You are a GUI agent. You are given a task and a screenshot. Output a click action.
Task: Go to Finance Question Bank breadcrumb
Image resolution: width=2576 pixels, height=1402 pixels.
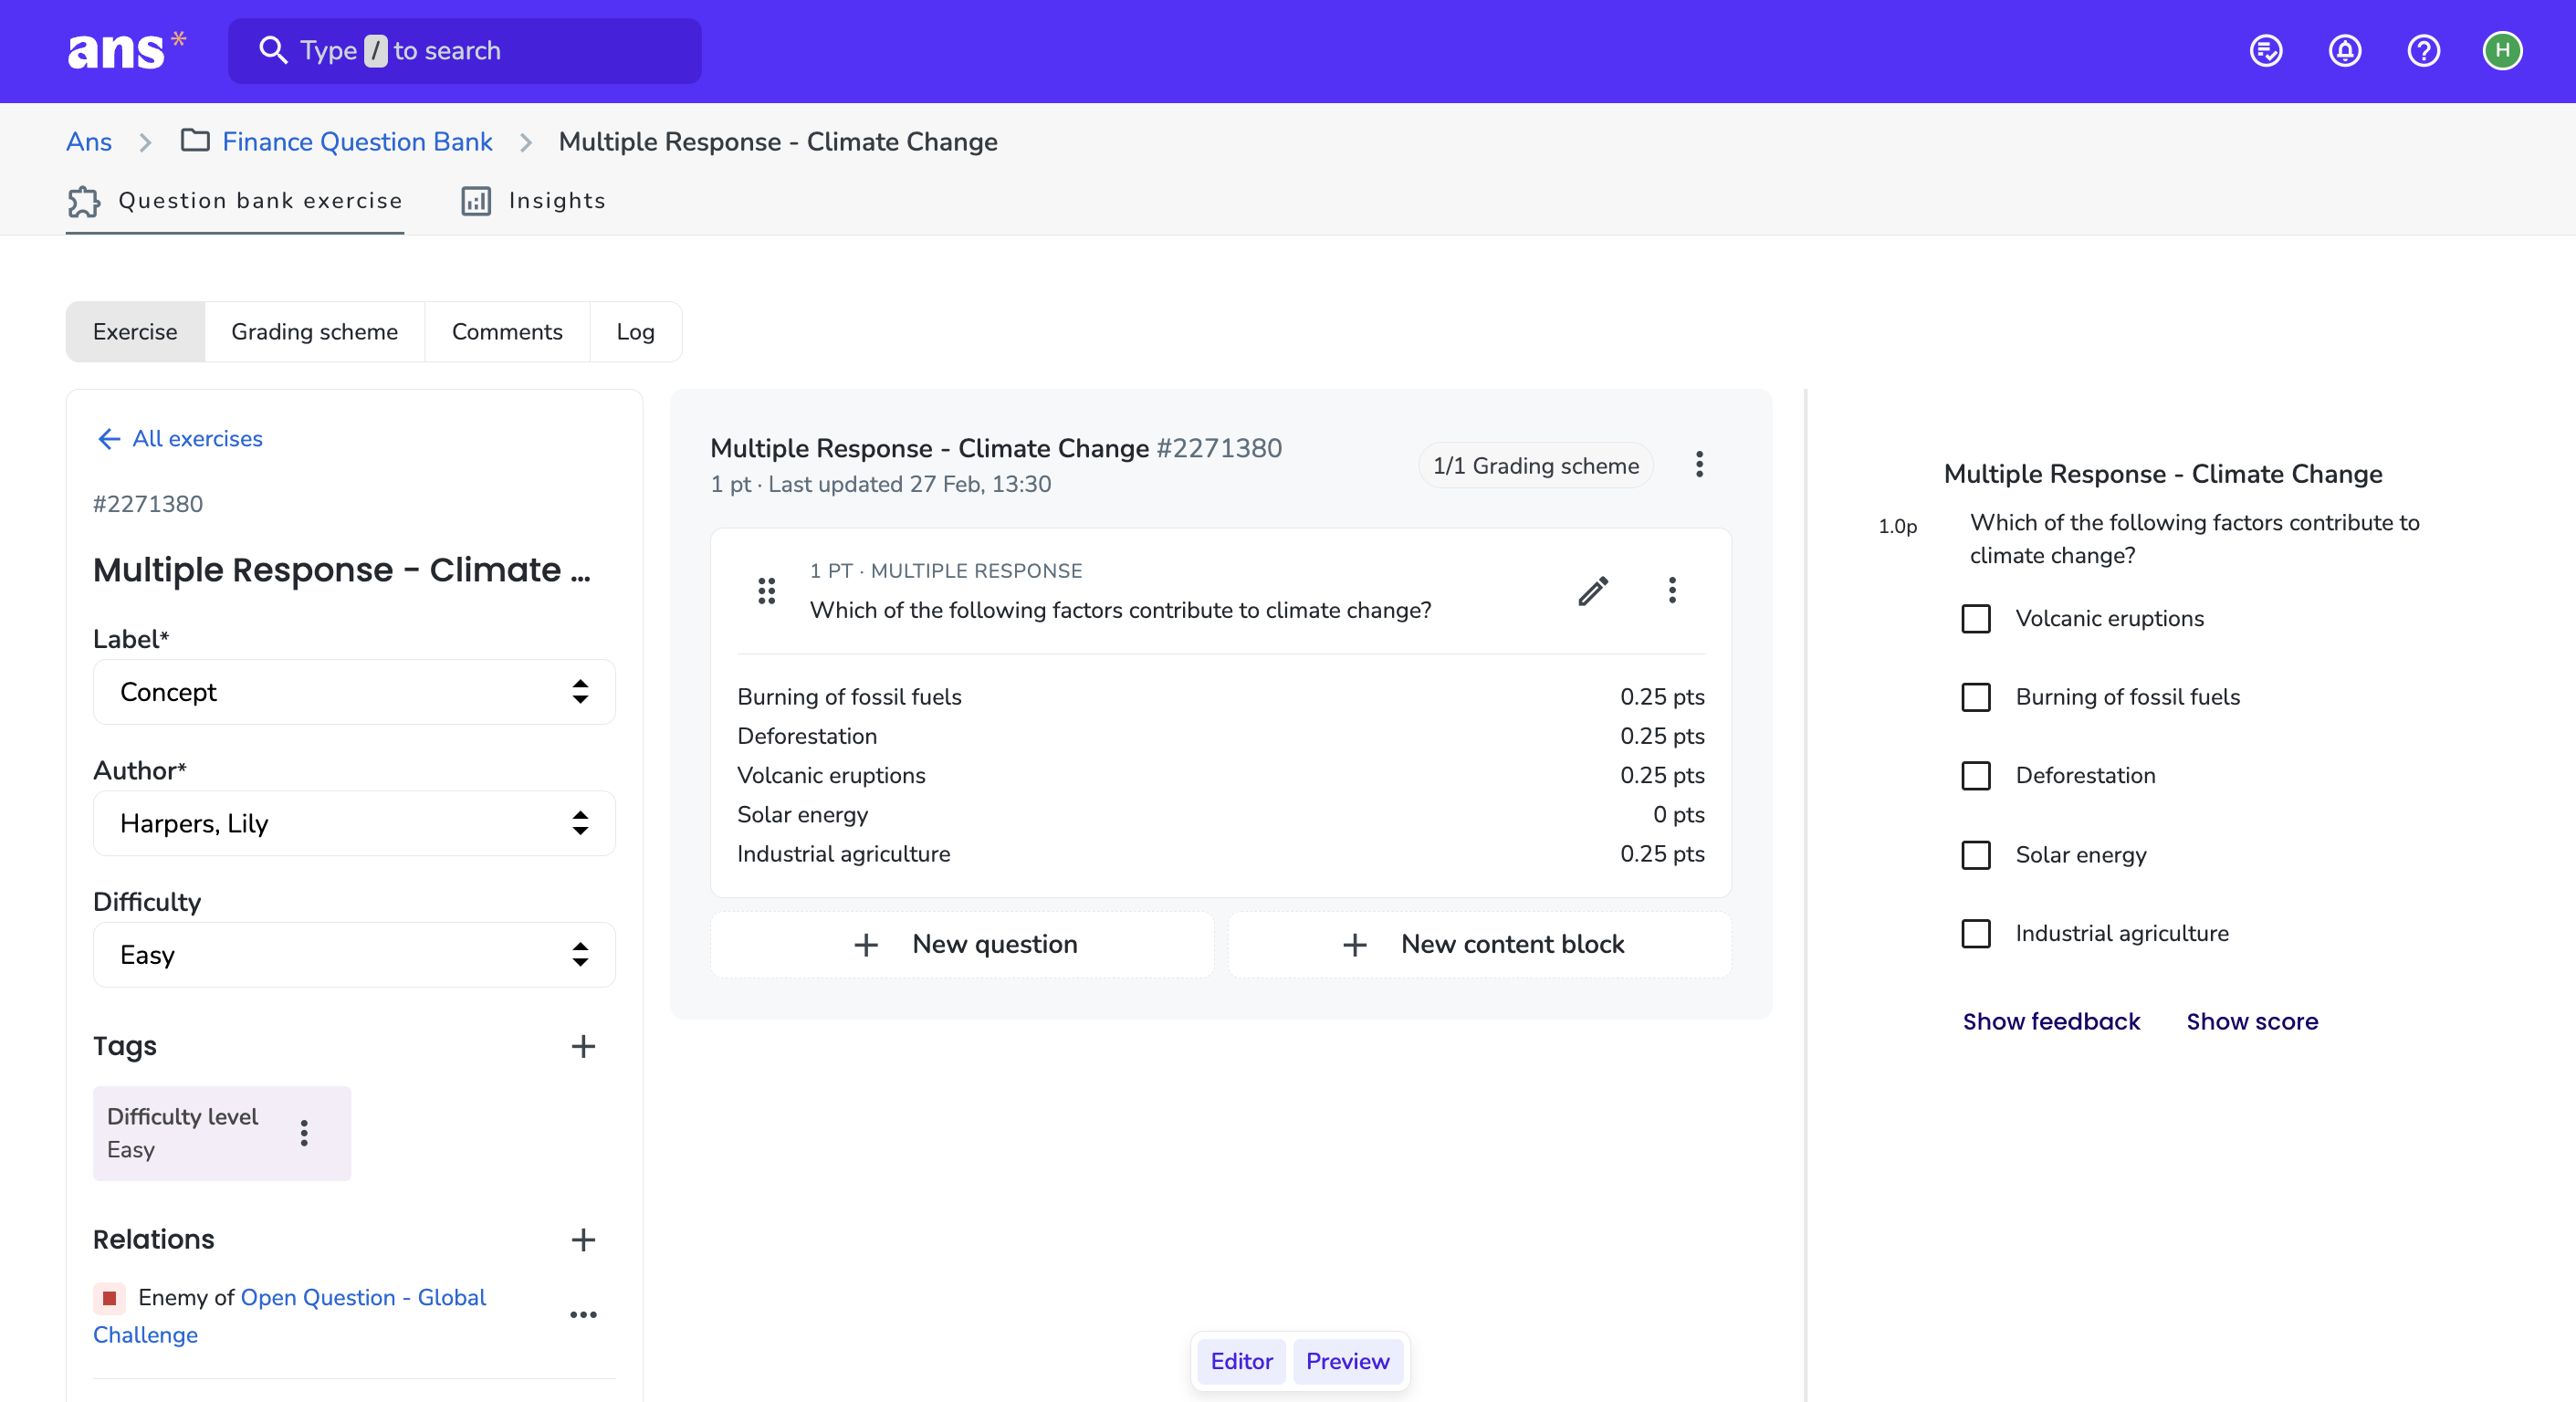pyautogui.click(x=357, y=142)
